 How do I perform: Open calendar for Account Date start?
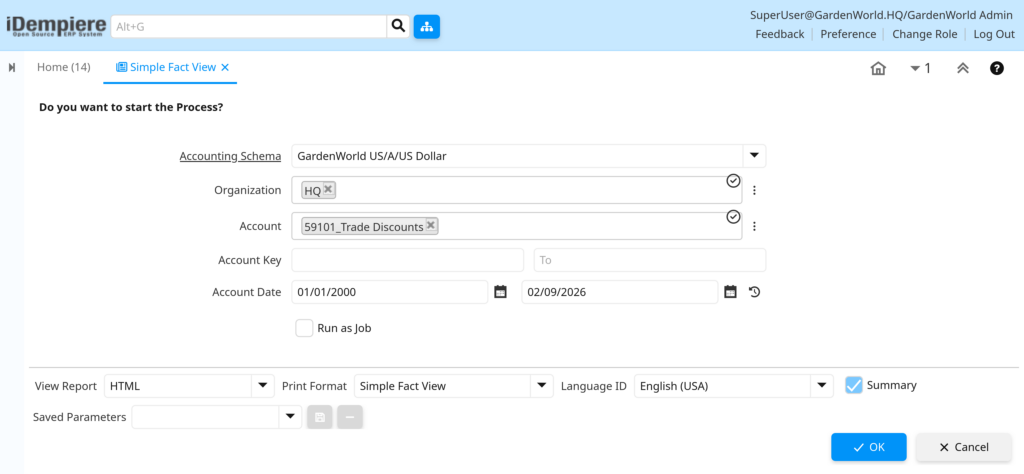click(500, 292)
